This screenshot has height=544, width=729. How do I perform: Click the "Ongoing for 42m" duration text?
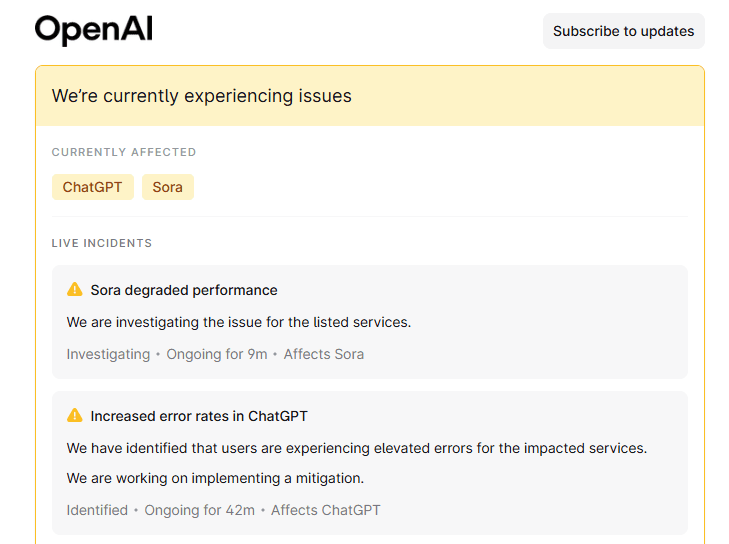(199, 510)
